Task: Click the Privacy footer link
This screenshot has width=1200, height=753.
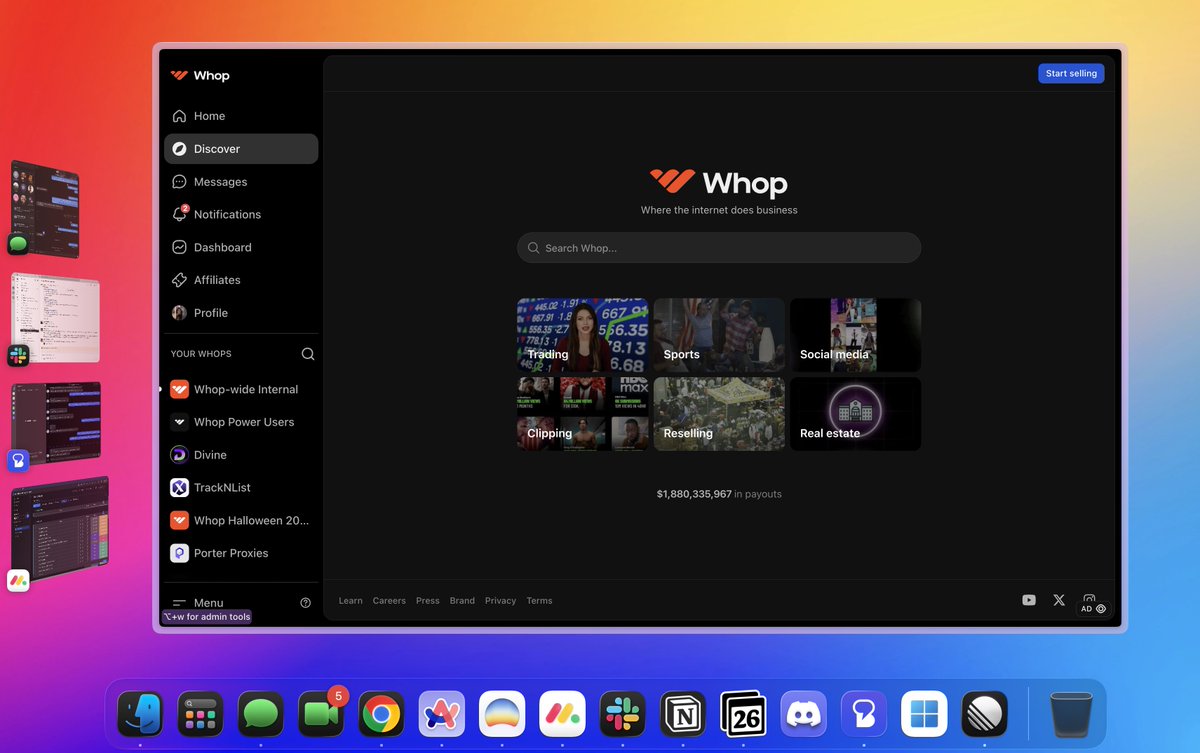Action: (x=500, y=601)
